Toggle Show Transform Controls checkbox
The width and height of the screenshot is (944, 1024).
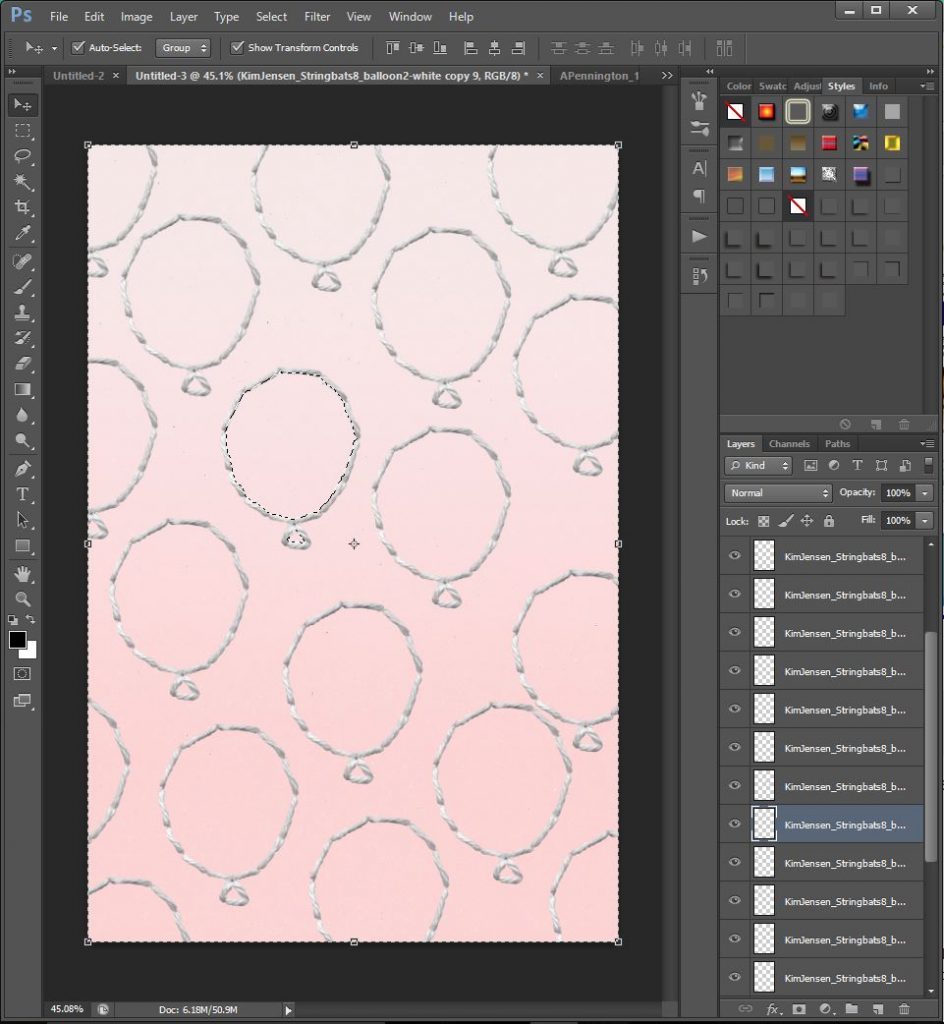pos(238,47)
